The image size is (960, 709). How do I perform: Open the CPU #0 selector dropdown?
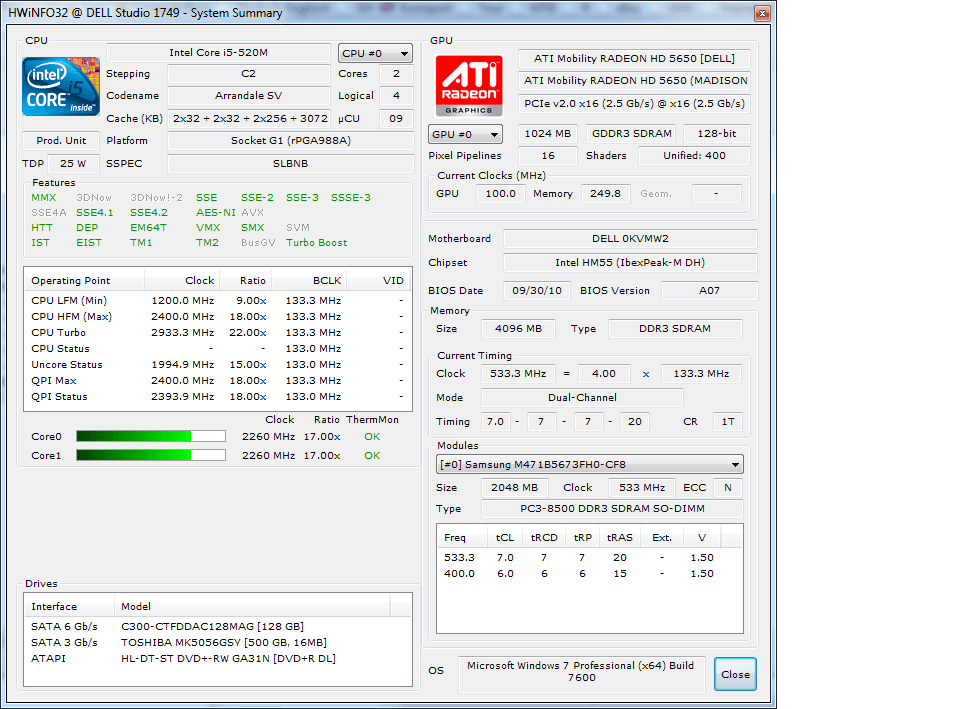pyautogui.click(x=375, y=53)
